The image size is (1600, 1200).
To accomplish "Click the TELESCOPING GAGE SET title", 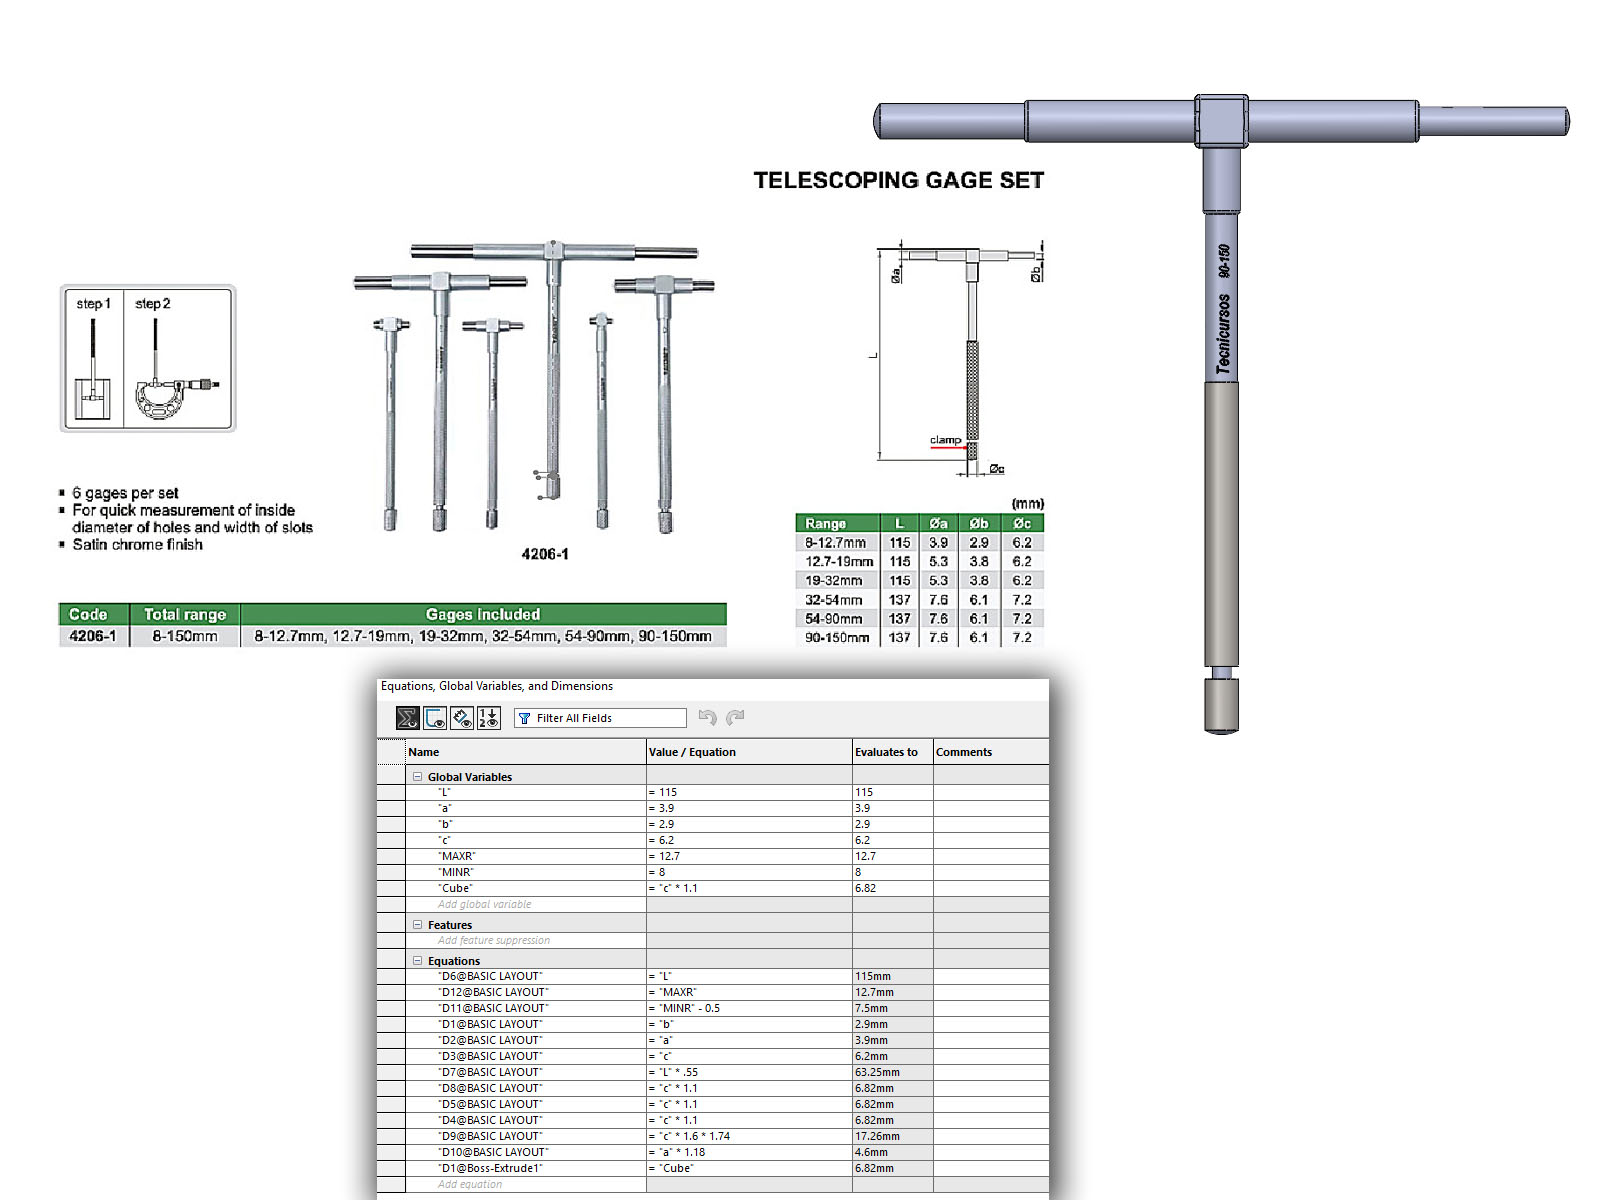I will (898, 180).
